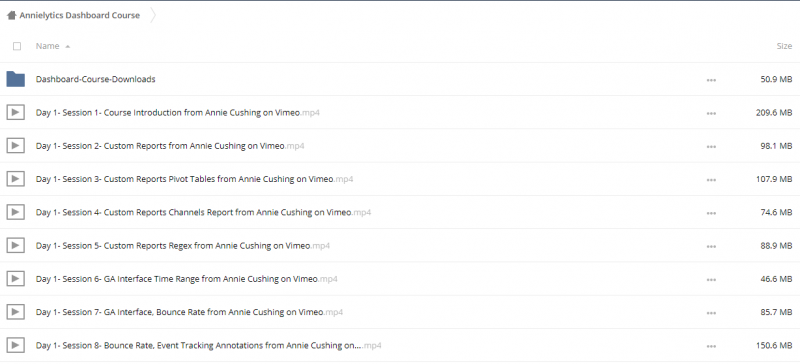Open the Annielytics Dashboard Course breadcrumb

80,15
